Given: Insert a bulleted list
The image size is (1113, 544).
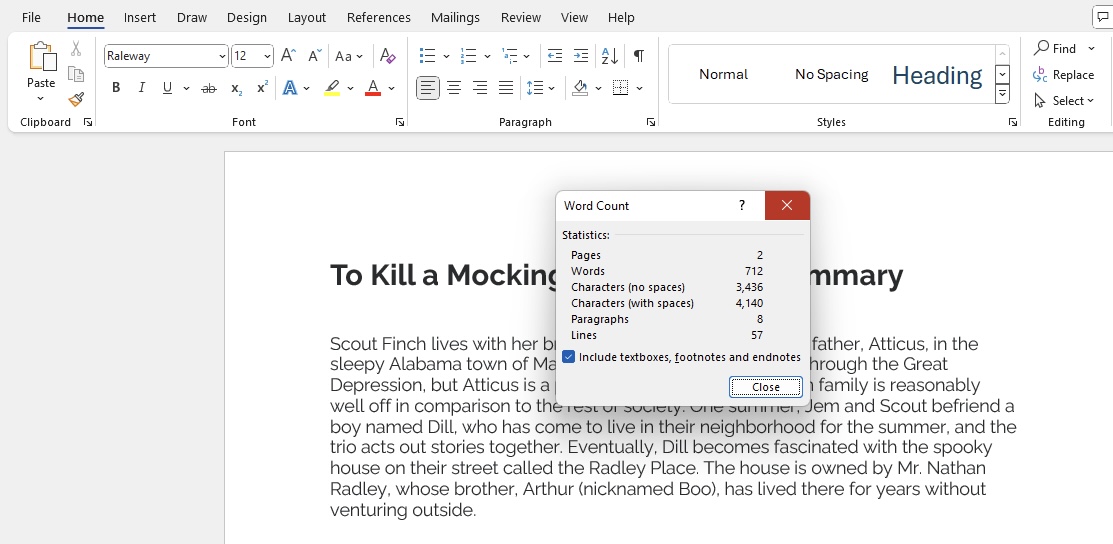Looking at the screenshot, I should click(x=427, y=55).
